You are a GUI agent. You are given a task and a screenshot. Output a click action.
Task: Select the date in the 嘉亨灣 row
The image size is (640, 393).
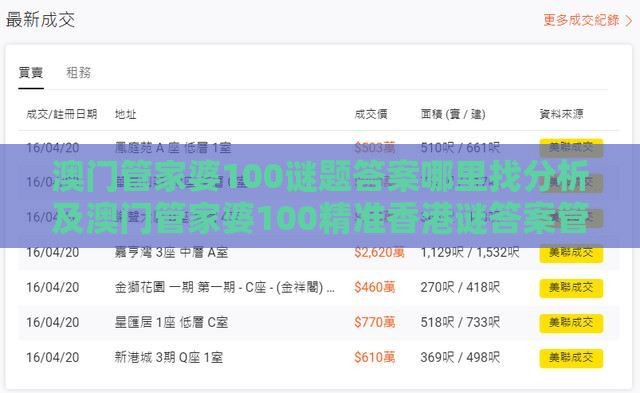[53, 252]
